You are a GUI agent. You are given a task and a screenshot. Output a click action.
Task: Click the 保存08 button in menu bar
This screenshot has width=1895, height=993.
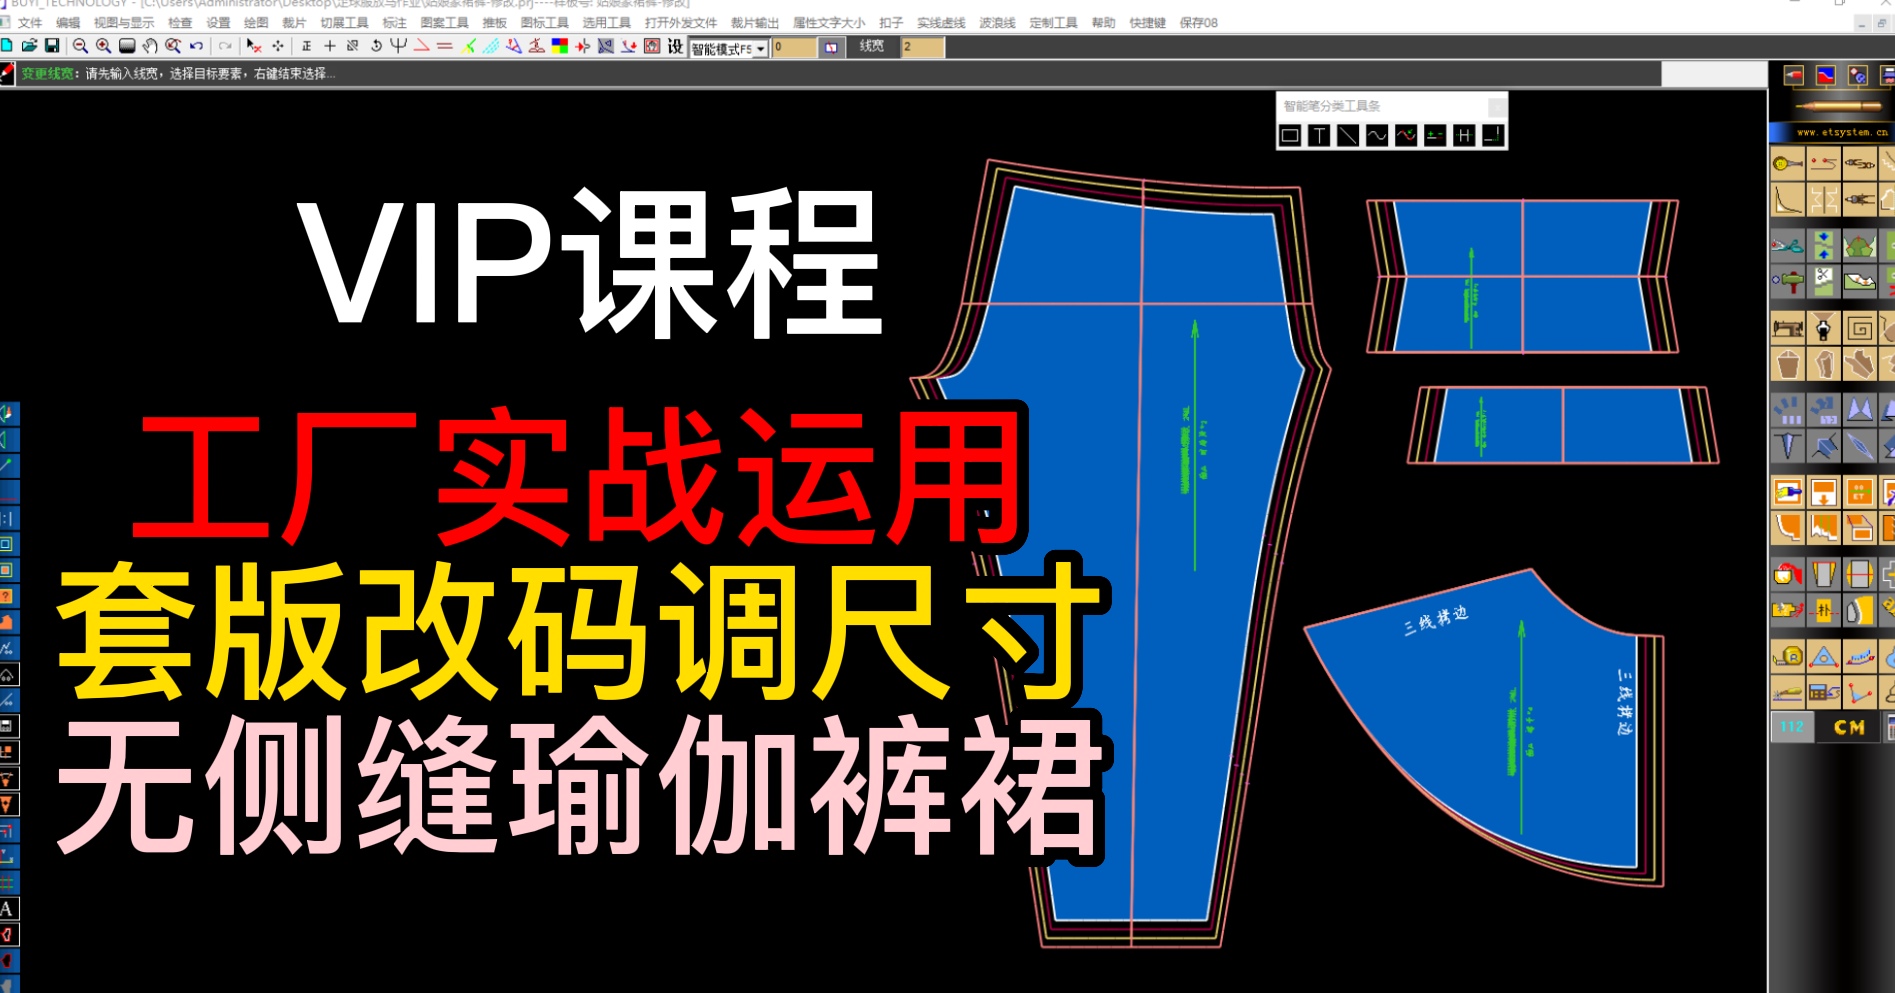pos(1198,22)
